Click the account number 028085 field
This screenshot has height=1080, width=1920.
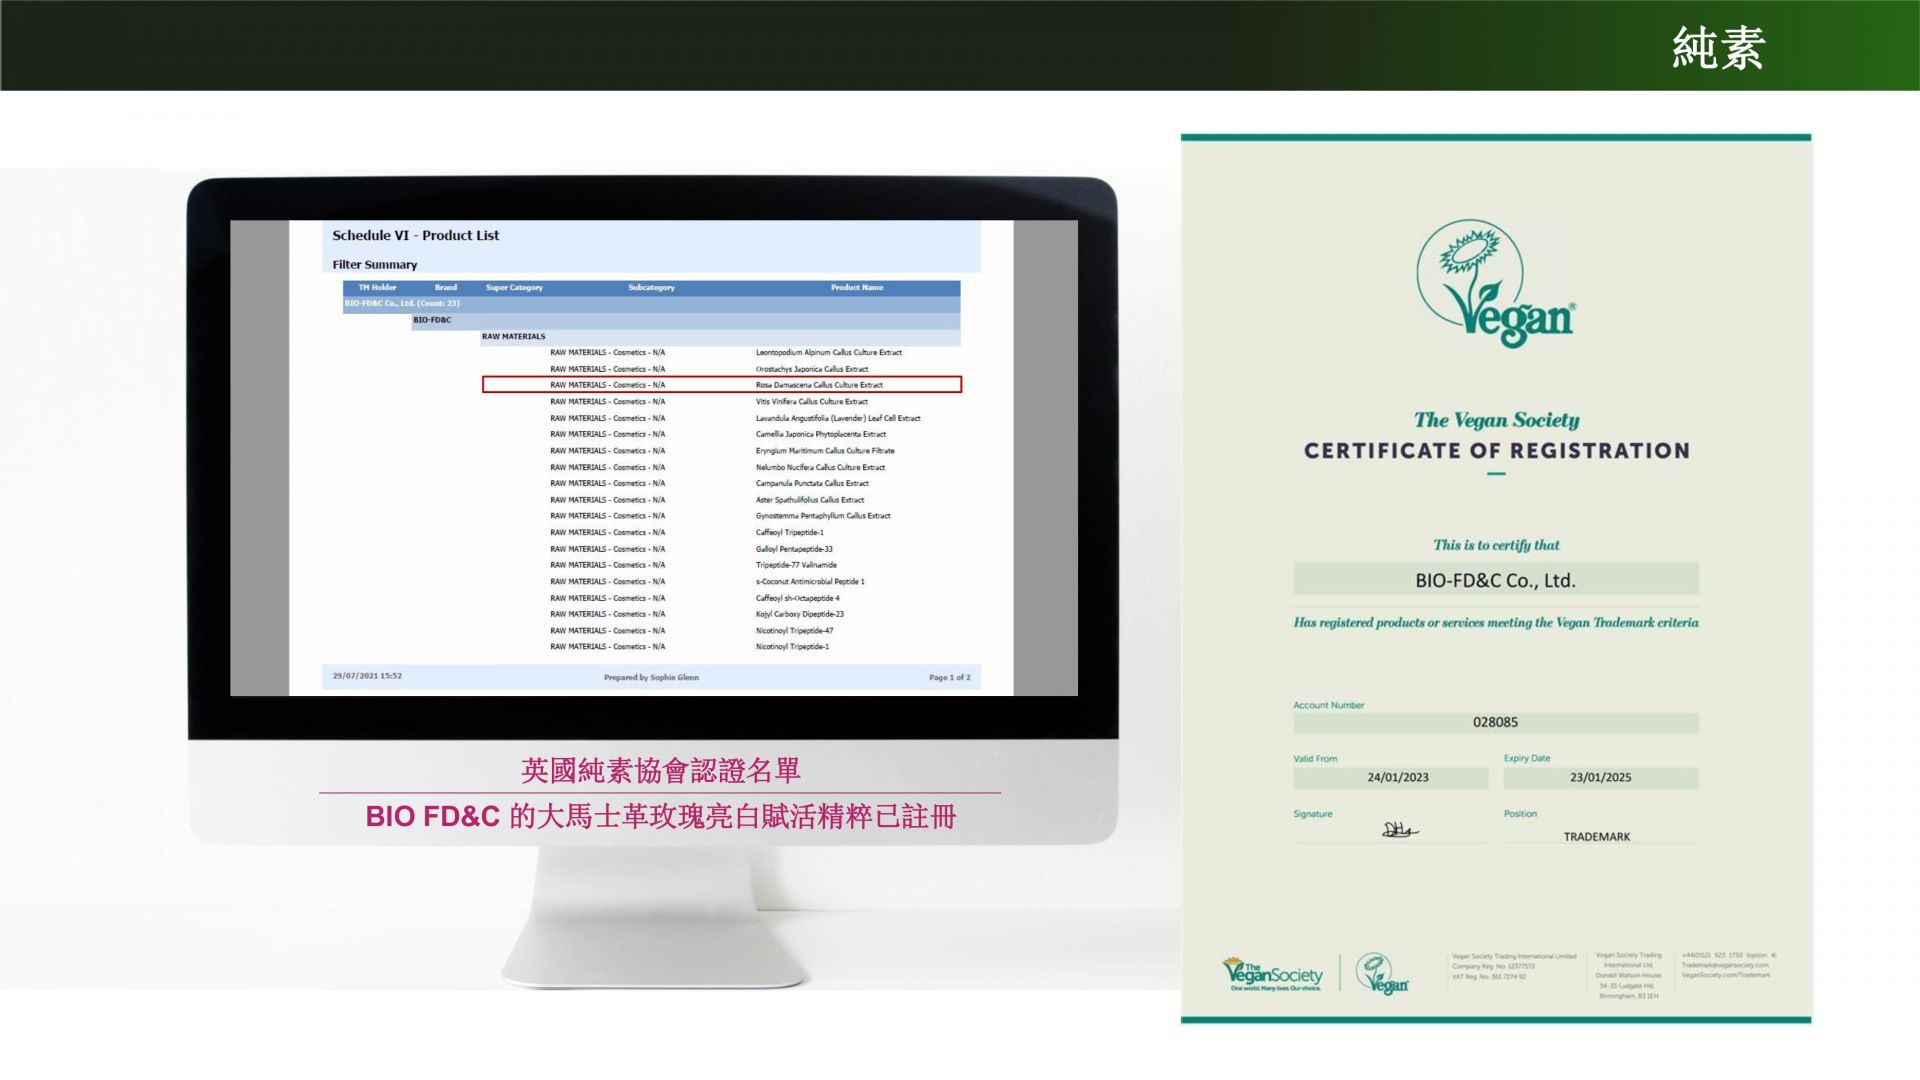pos(1495,722)
